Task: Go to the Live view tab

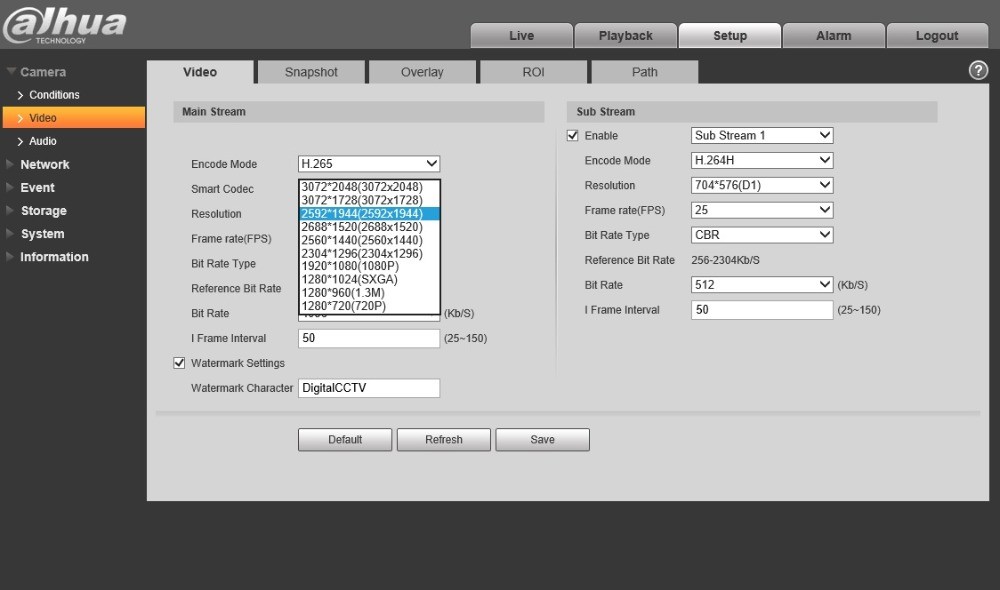Action: coord(521,36)
